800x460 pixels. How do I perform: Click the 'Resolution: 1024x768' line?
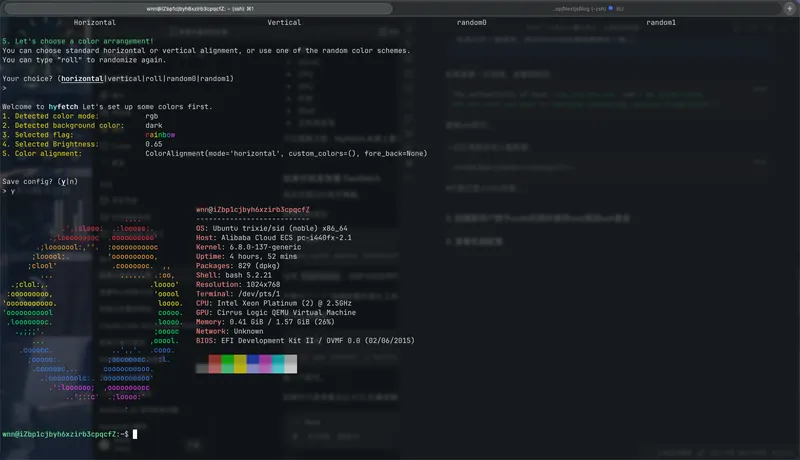pyautogui.click(x=238, y=285)
